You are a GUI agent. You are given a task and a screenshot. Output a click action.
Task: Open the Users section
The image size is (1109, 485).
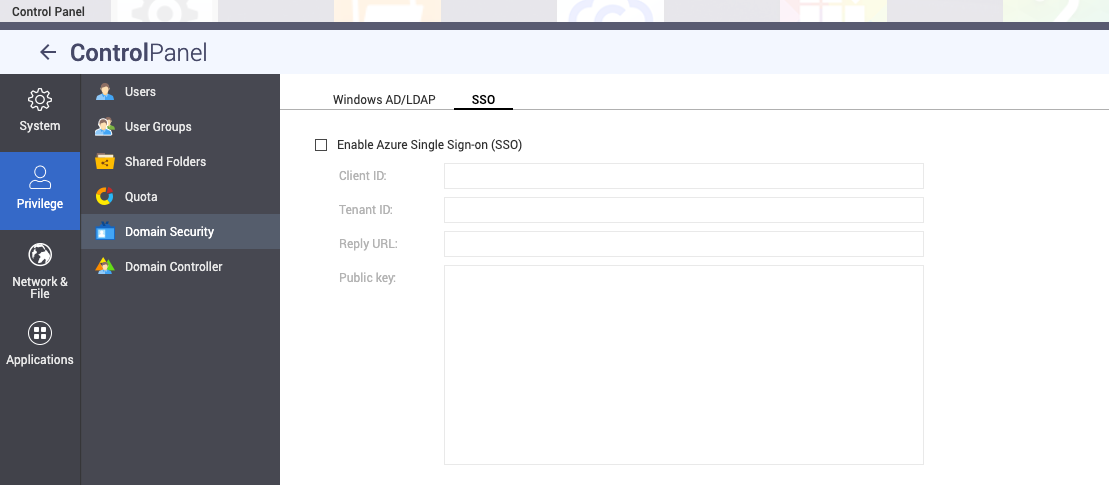coord(140,92)
